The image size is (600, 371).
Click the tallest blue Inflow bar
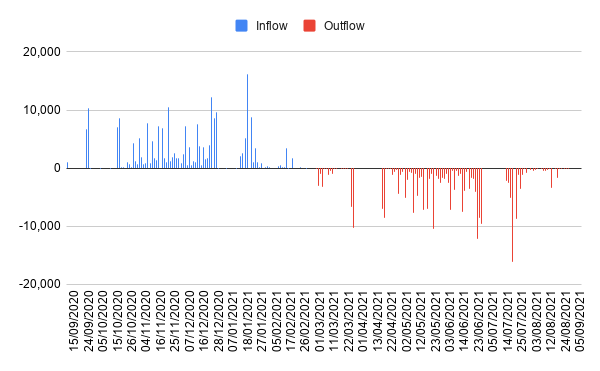247,121
